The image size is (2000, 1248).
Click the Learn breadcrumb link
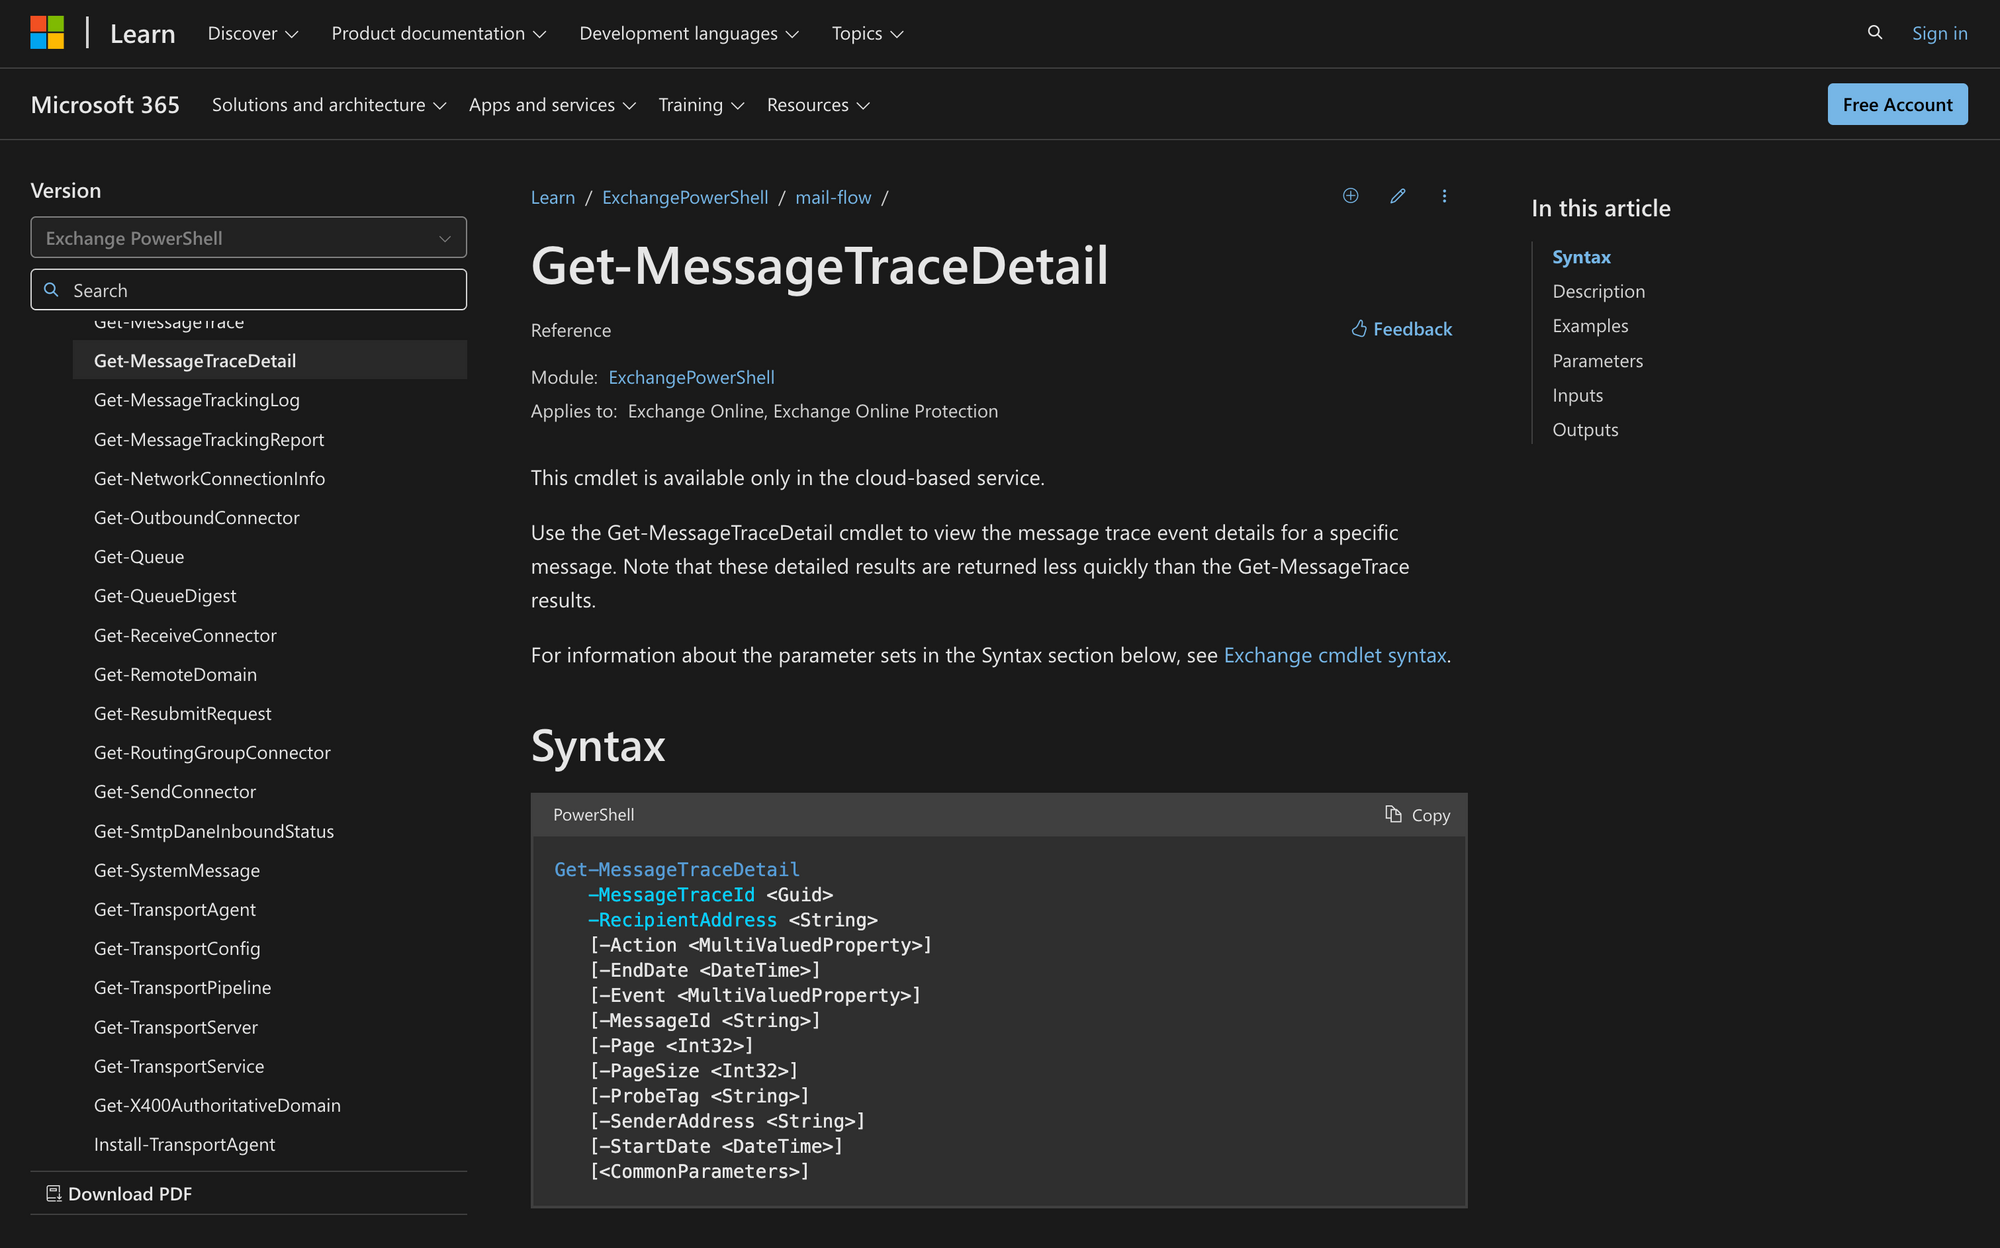(x=553, y=198)
